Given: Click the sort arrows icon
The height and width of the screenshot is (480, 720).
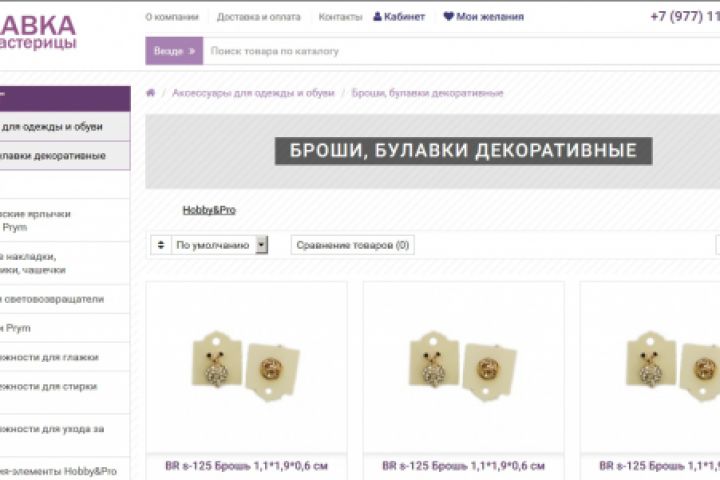Looking at the screenshot, I should [161, 245].
